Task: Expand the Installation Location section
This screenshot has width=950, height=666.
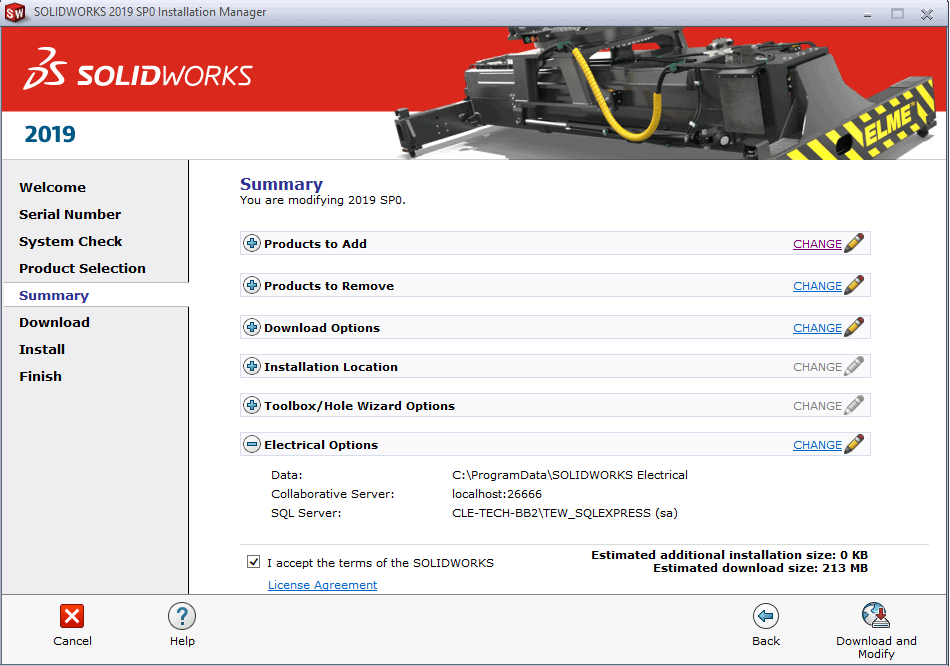Action: [252, 366]
